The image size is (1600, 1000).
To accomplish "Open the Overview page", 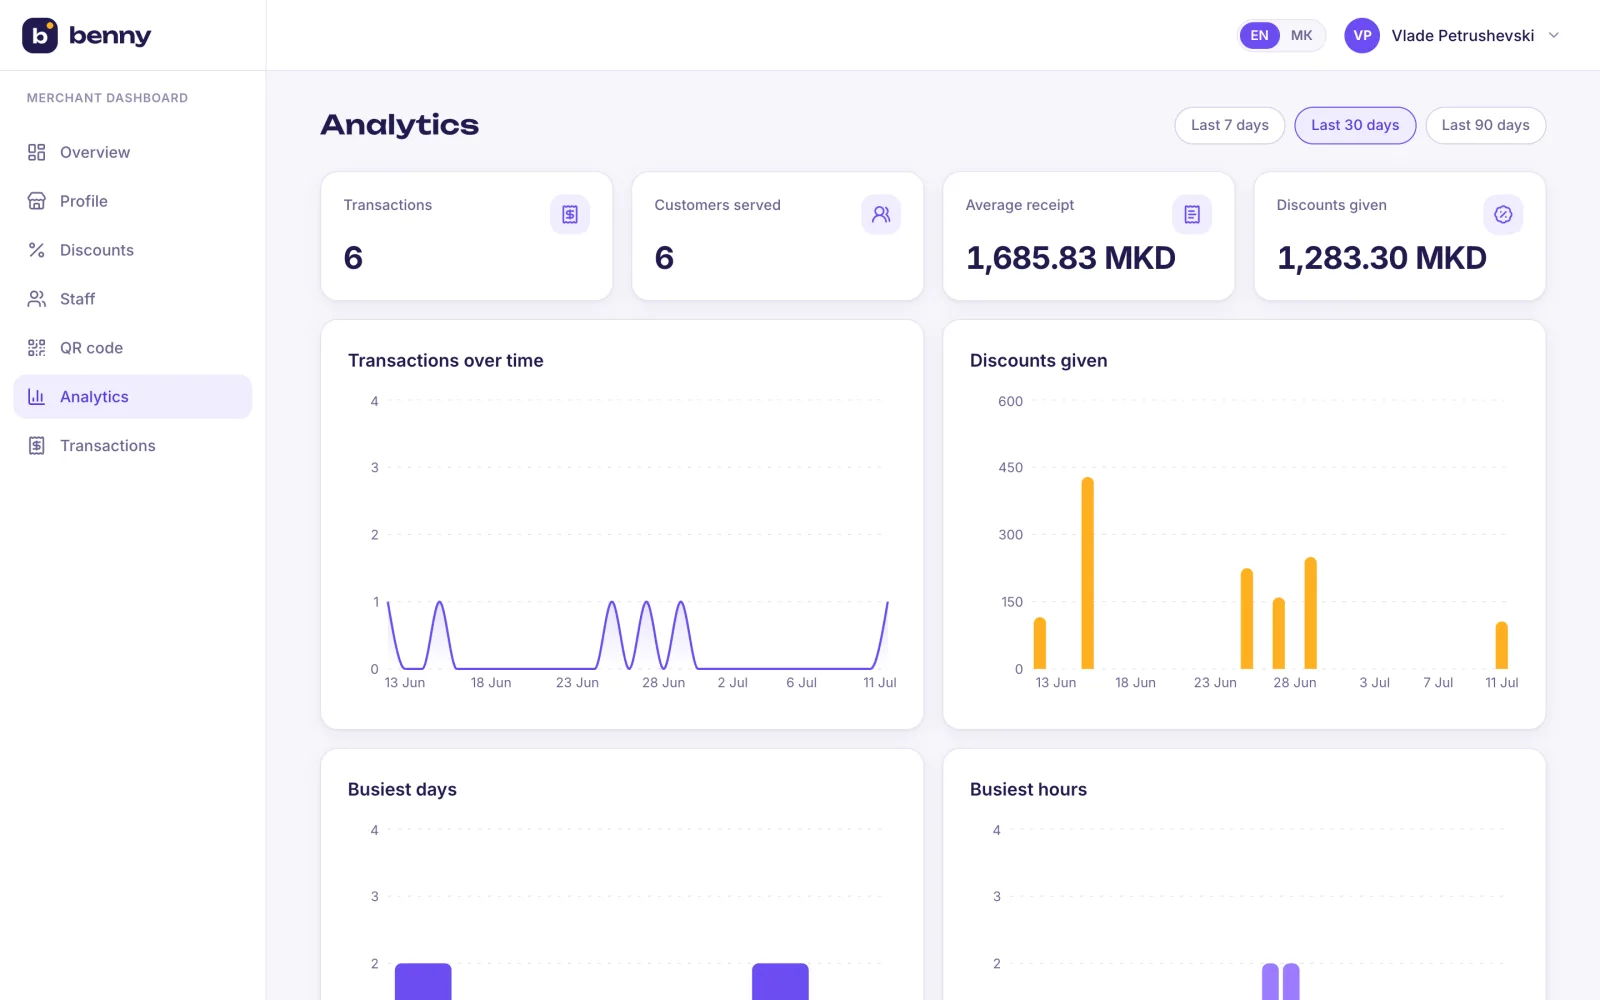I will [x=132, y=152].
